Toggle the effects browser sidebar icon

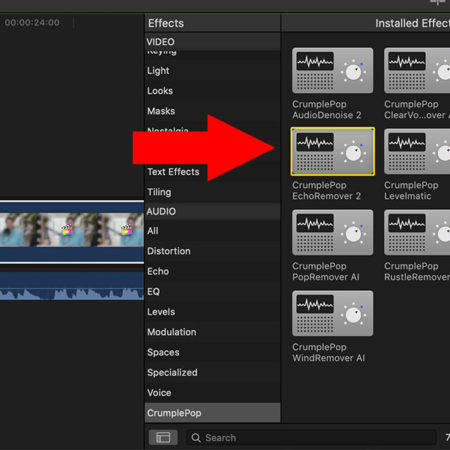pos(163,437)
